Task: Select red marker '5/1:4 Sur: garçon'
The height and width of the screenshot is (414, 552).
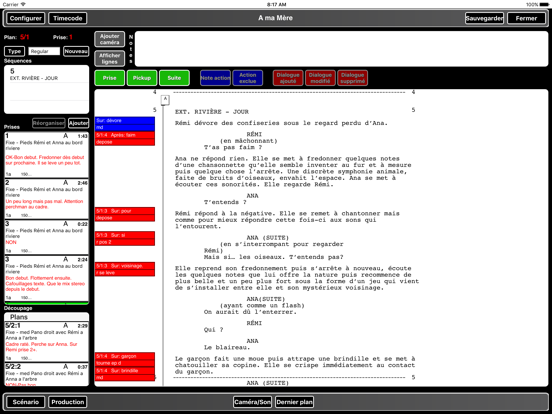Action: (x=125, y=359)
